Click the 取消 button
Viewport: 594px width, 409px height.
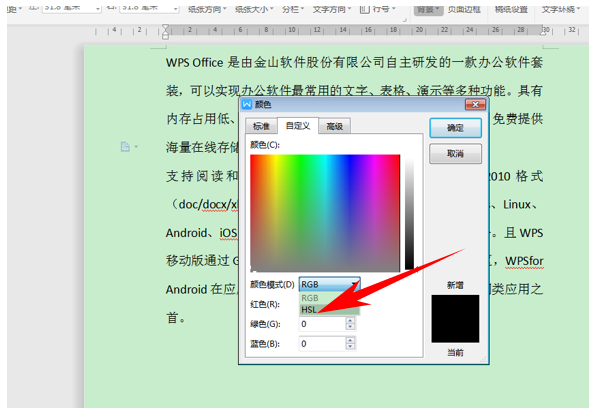[455, 153]
